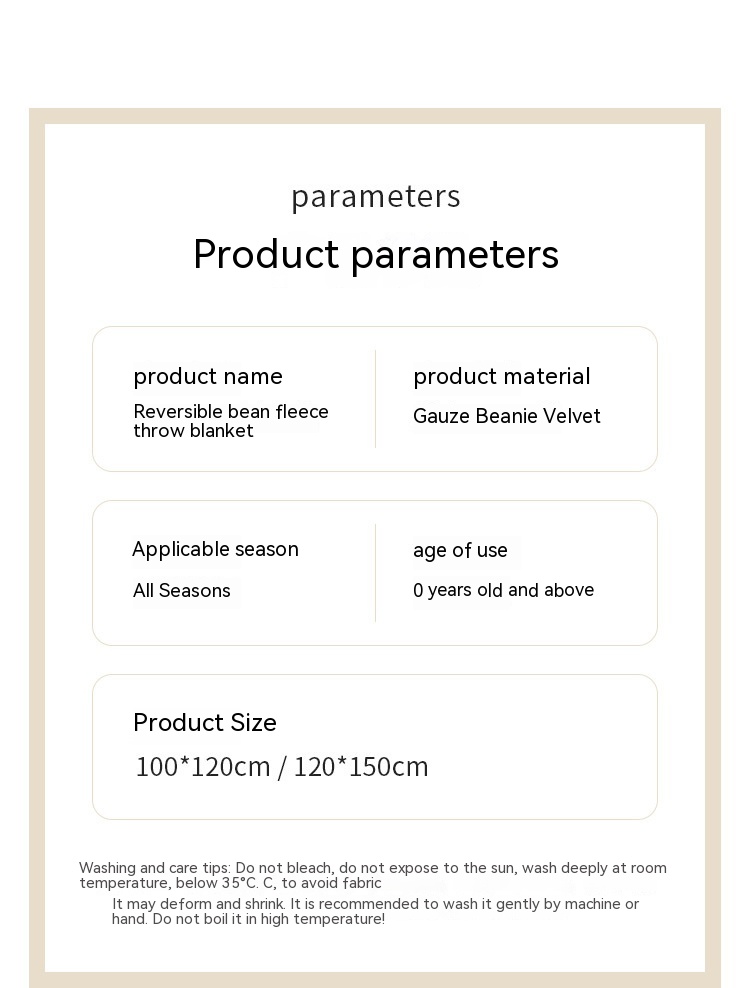
Task: Click the 'Product parameters' main heading
Action: coord(375,255)
